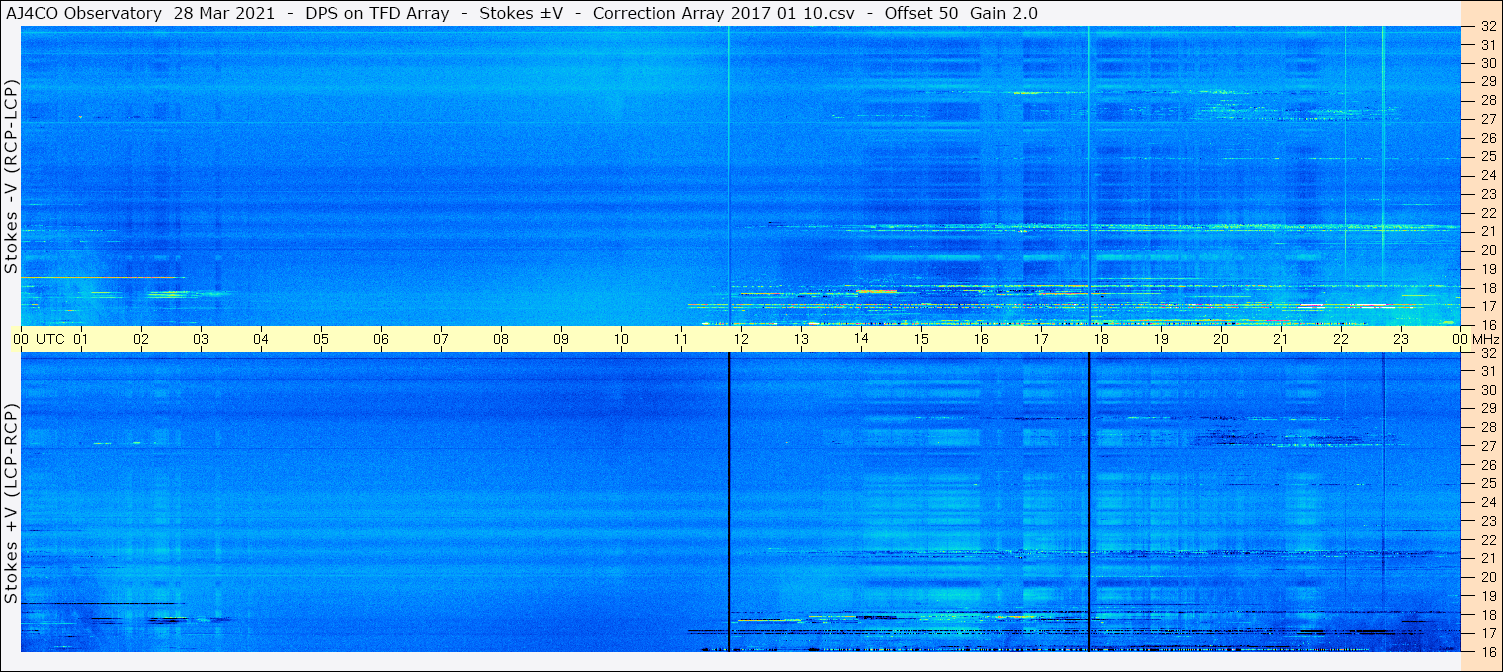Click 29 MHz label in Stokes -V panel
Image resolution: width=1503 pixels, height=672 pixels.
(x=1488, y=81)
